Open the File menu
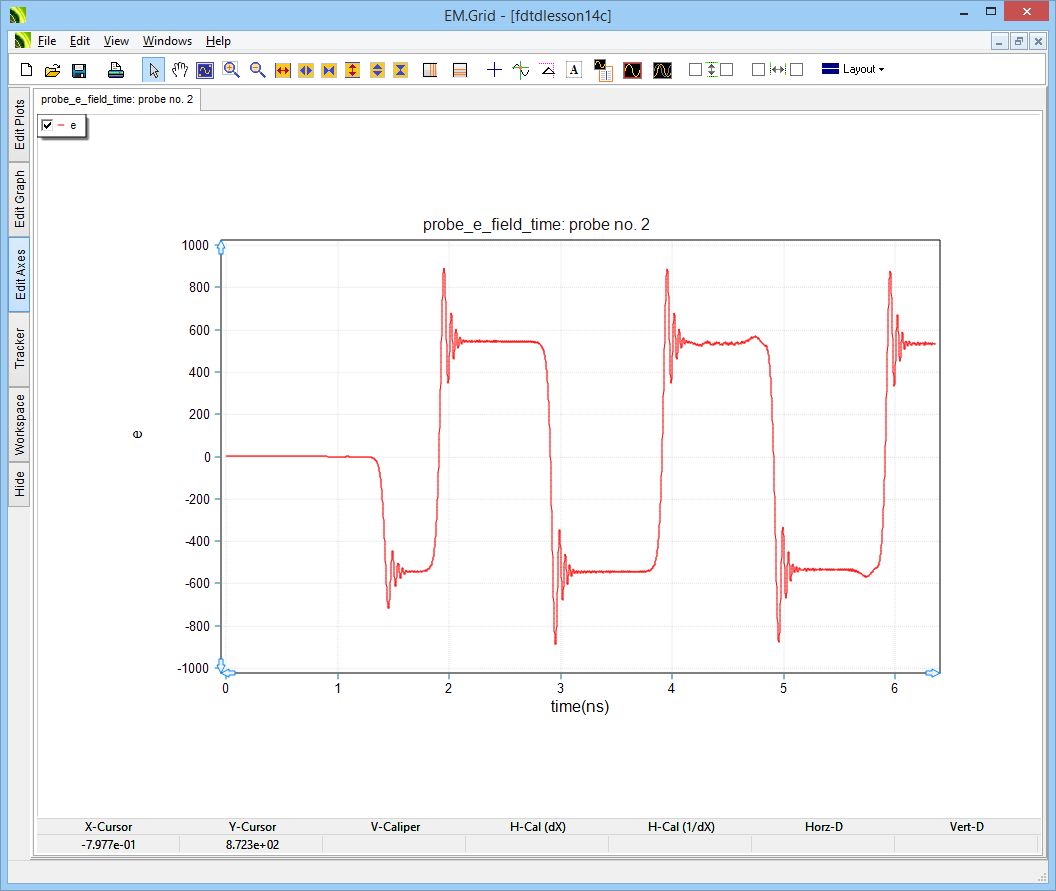This screenshot has width=1056, height=891. tap(47, 41)
